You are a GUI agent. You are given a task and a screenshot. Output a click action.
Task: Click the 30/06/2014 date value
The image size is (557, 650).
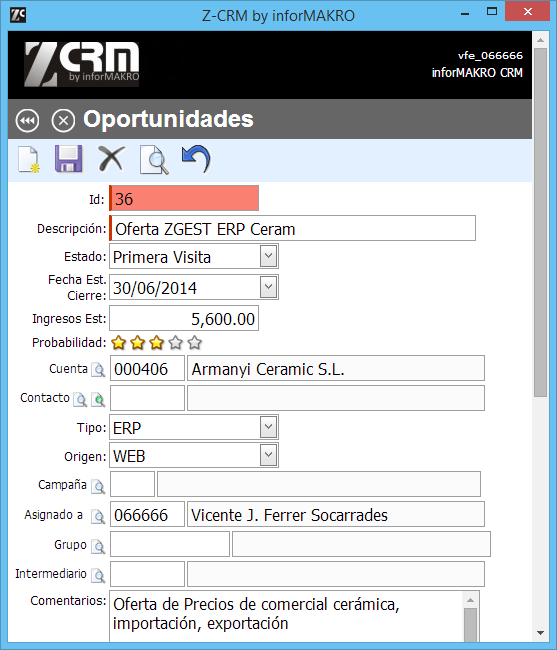pyautogui.click(x=155, y=288)
